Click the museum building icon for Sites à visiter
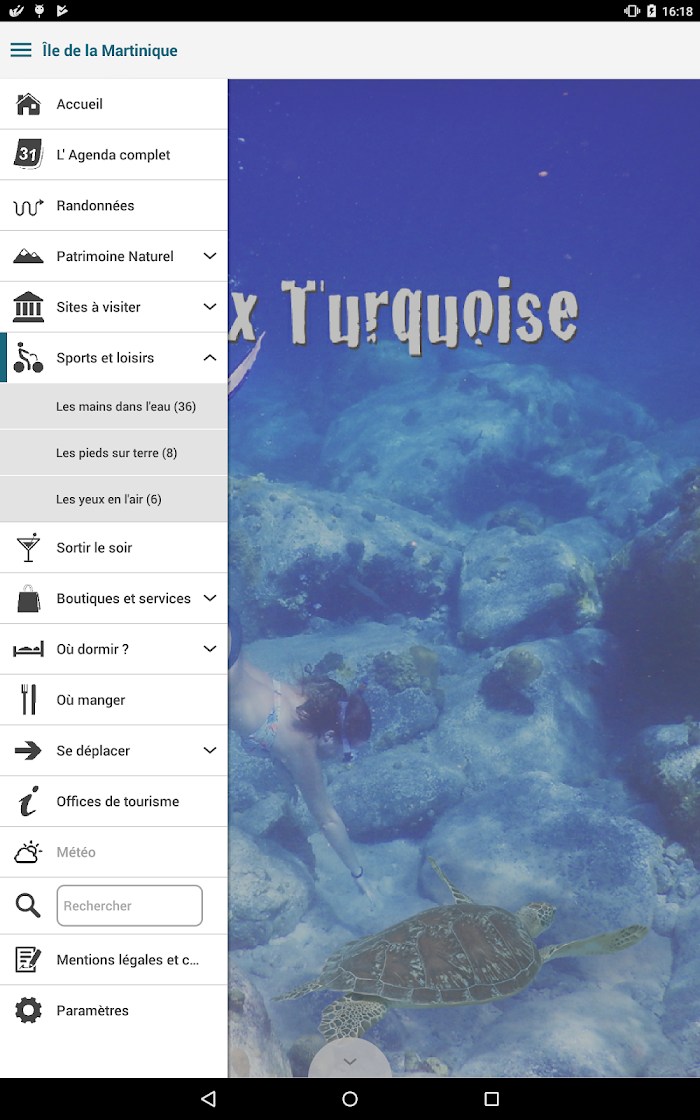This screenshot has width=700, height=1120. tap(28, 306)
